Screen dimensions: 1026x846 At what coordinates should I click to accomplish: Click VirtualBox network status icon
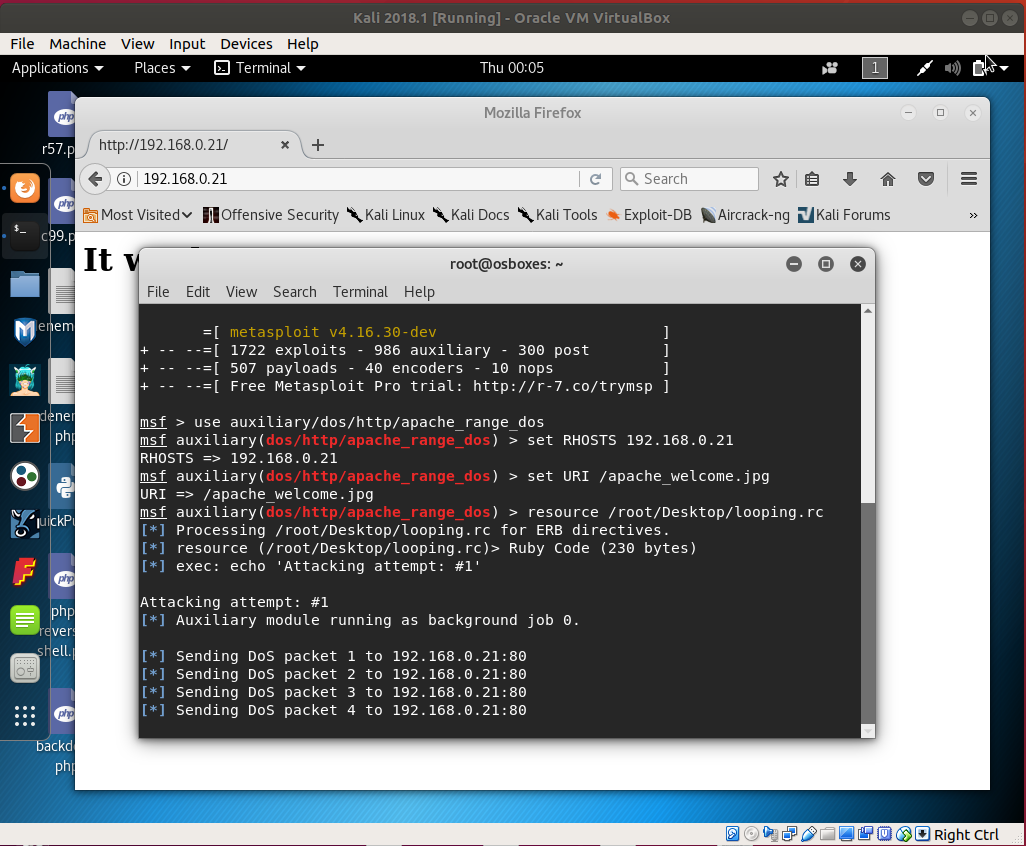[x=789, y=834]
